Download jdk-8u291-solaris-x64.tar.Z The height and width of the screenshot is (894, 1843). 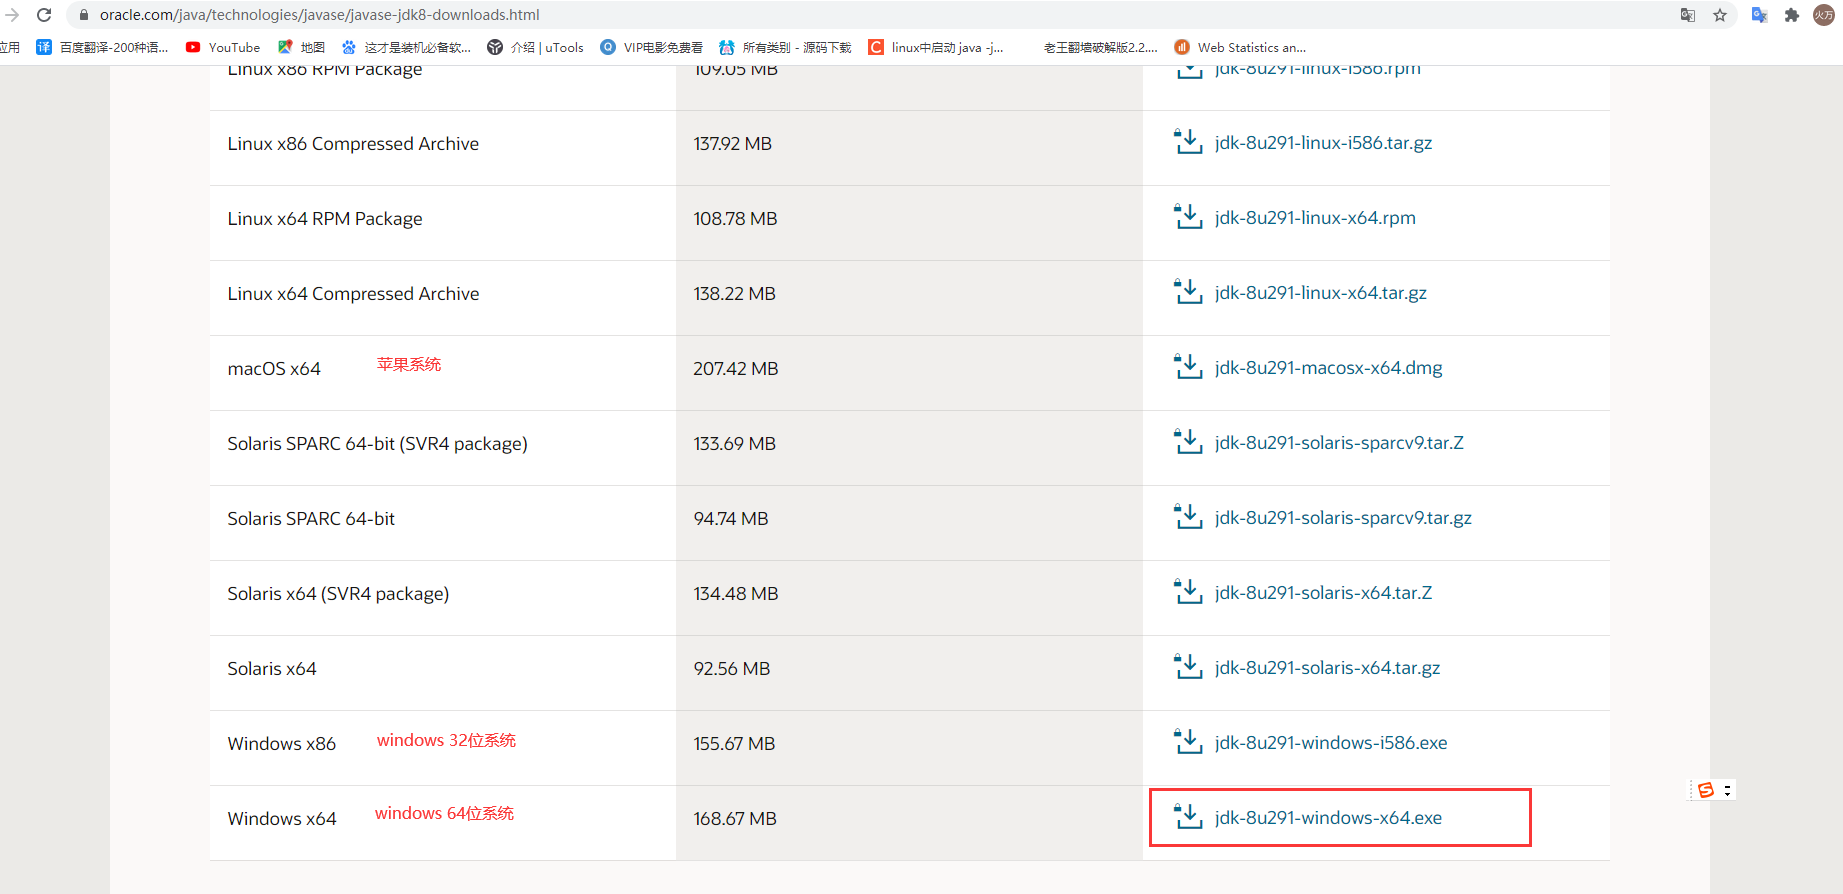[x=1323, y=593]
